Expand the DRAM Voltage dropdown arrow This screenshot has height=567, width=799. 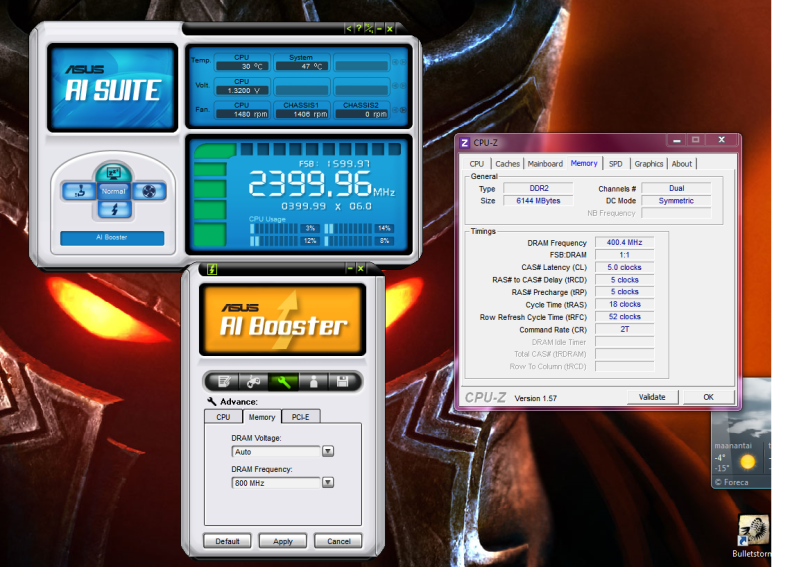[328, 451]
